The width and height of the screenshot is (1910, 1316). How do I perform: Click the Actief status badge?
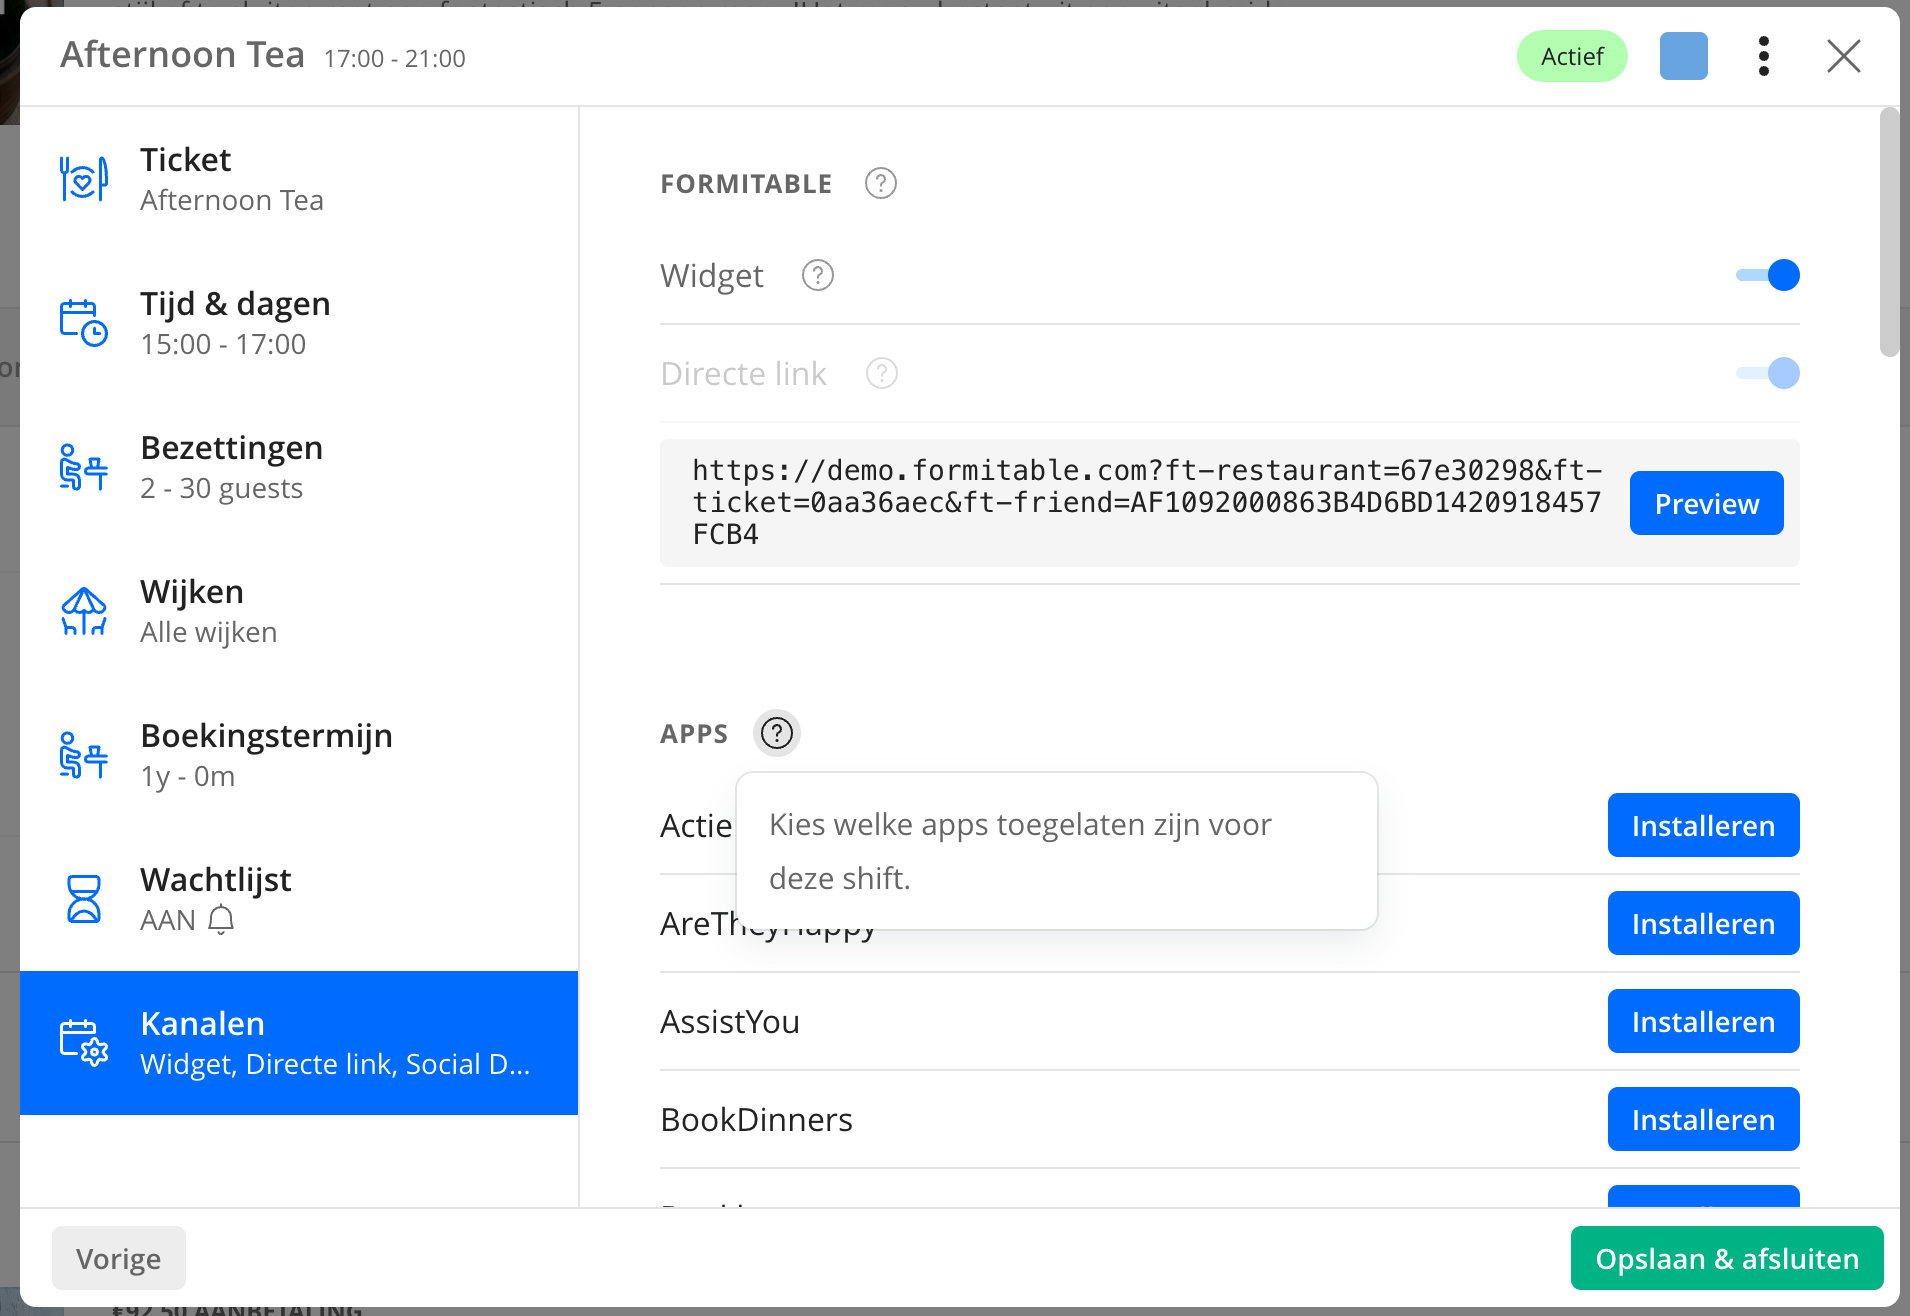1572,56
